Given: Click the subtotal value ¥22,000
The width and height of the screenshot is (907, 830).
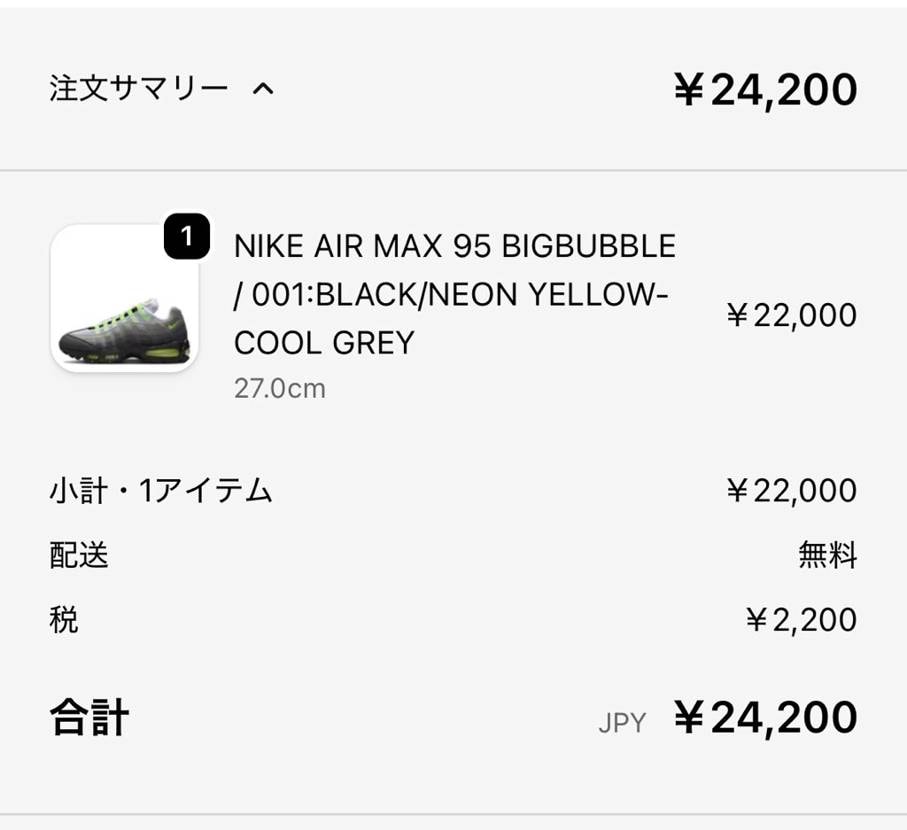Looking at the screenshot, I should (791, 489).
